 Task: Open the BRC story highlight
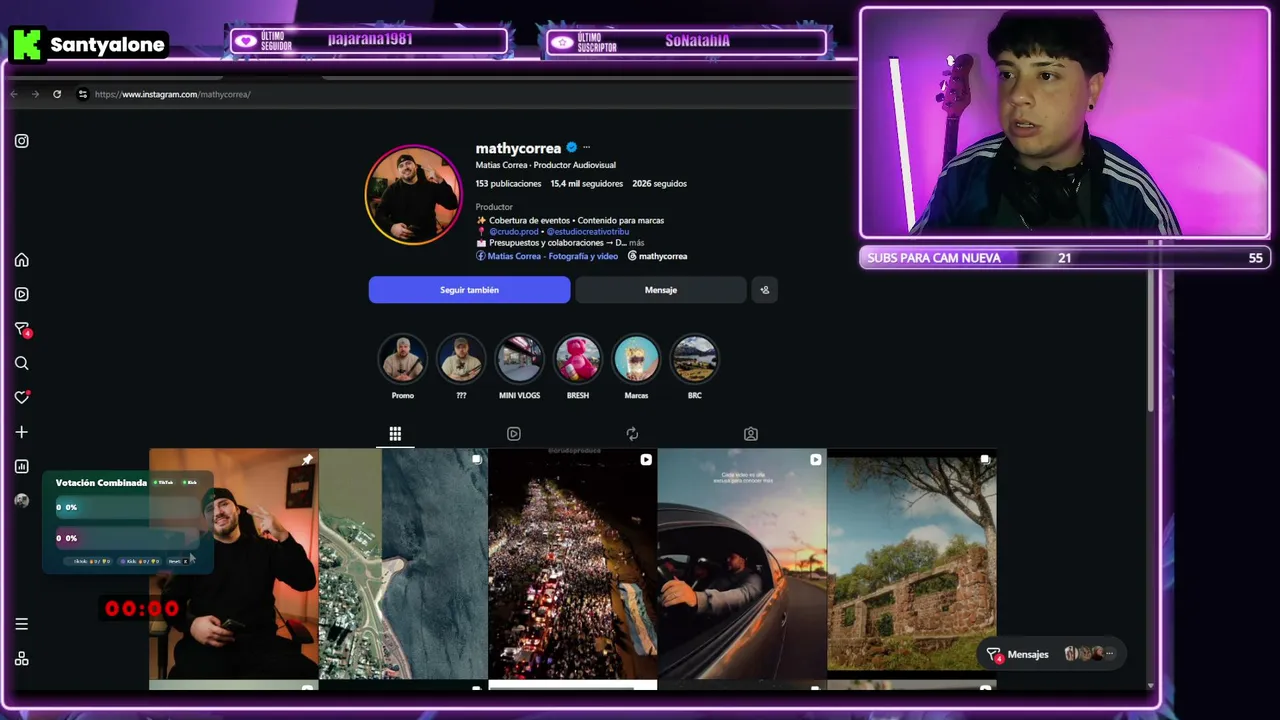pos(695,359)
